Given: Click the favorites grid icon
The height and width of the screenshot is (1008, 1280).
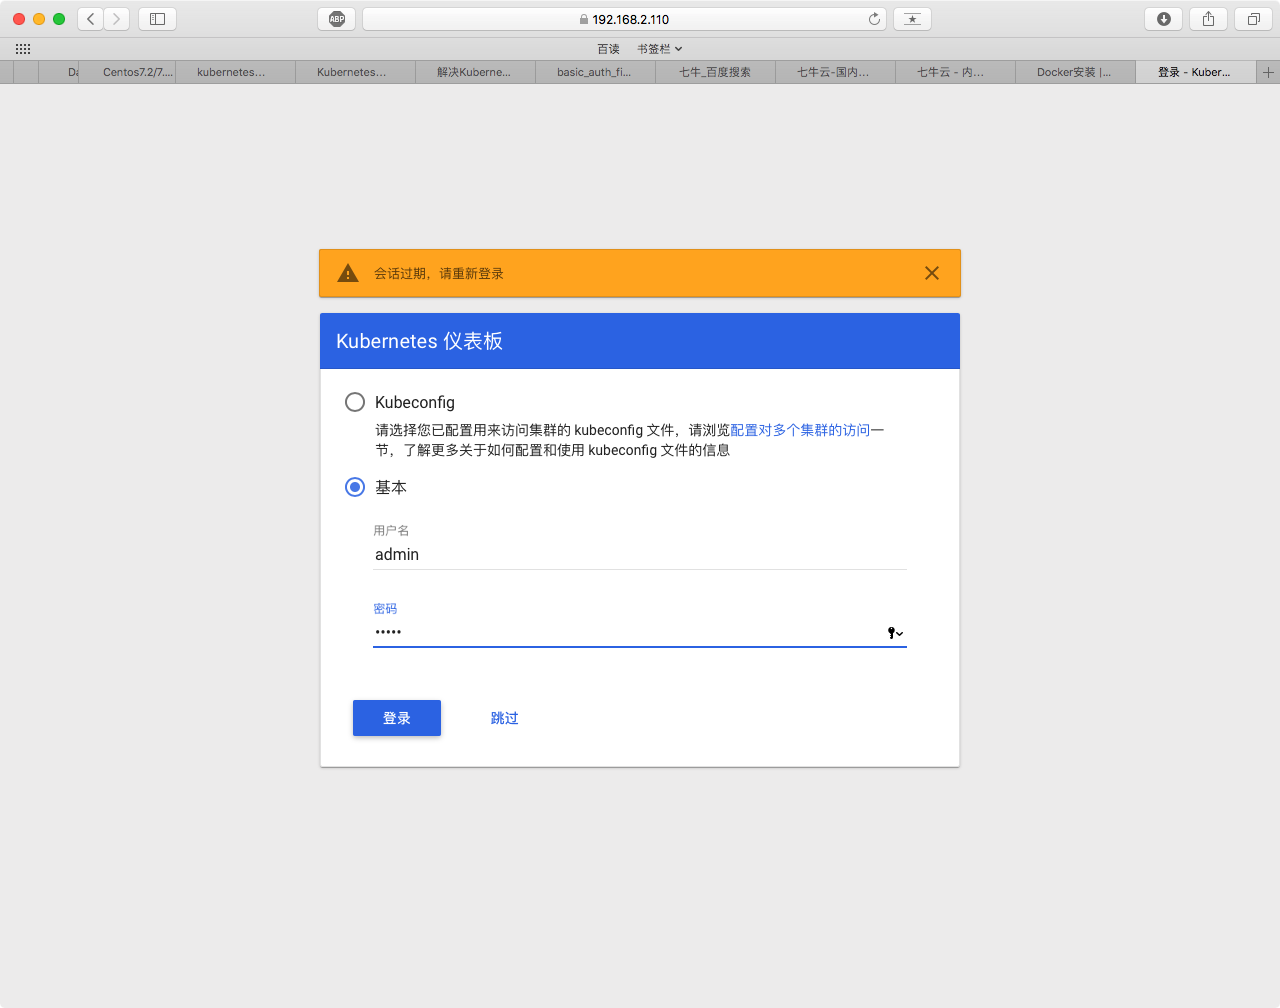Looking at the screenshot, I should click(23, 49).
